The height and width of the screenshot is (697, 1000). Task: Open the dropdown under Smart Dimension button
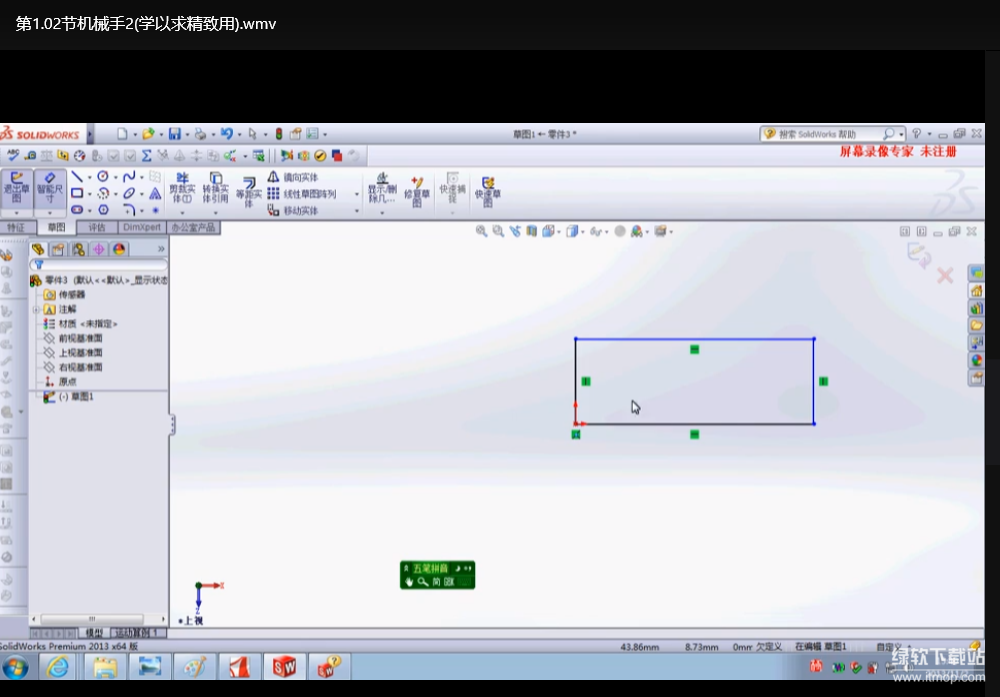point(50,213)
